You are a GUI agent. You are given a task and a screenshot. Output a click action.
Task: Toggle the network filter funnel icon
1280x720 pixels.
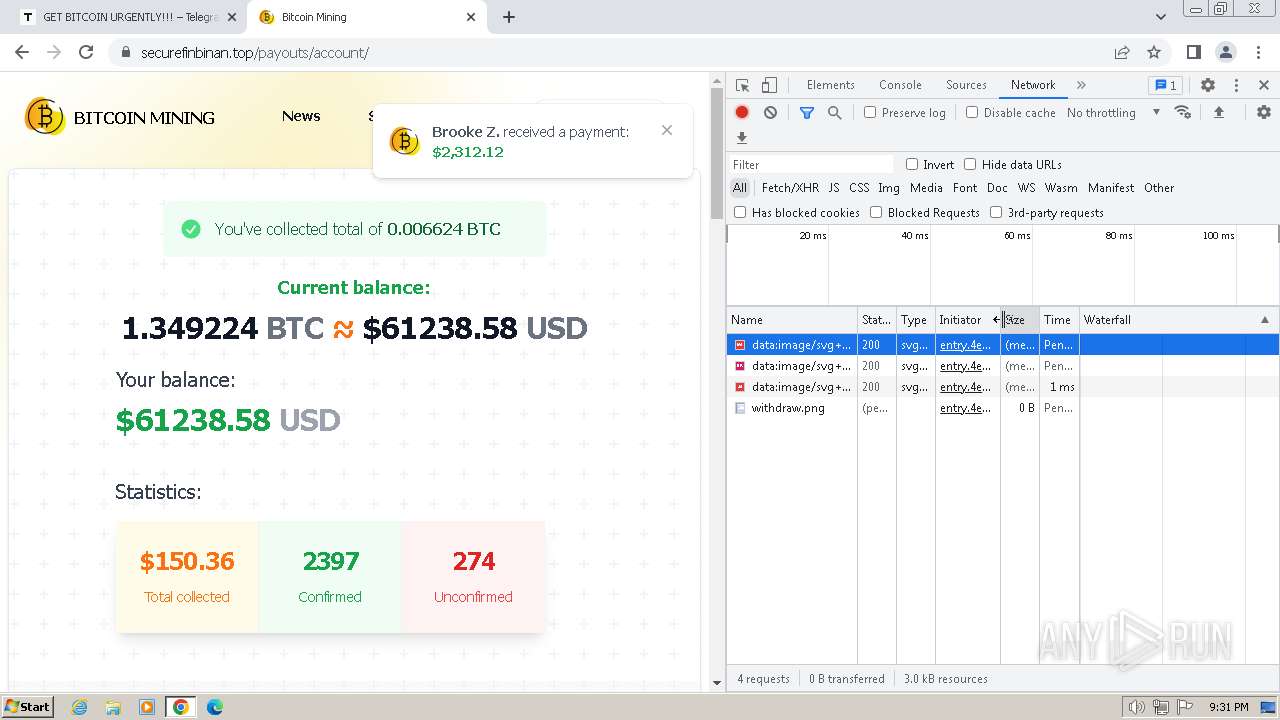807,113
